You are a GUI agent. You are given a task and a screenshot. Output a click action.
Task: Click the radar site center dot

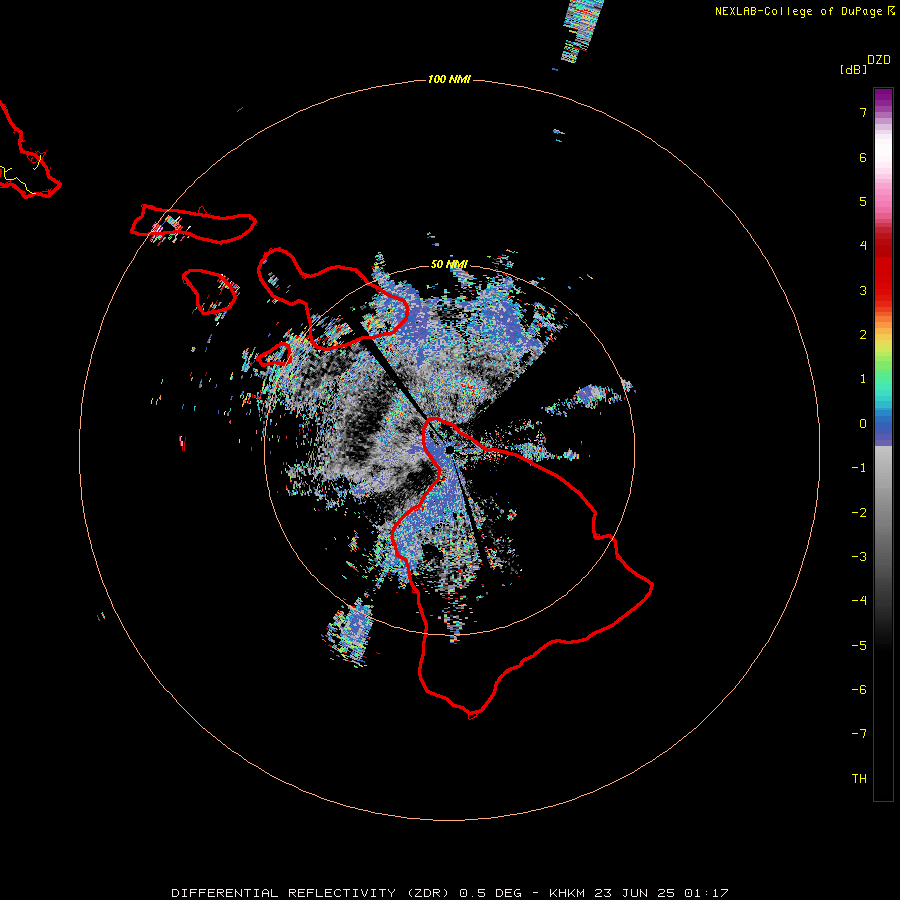[449, 449]
